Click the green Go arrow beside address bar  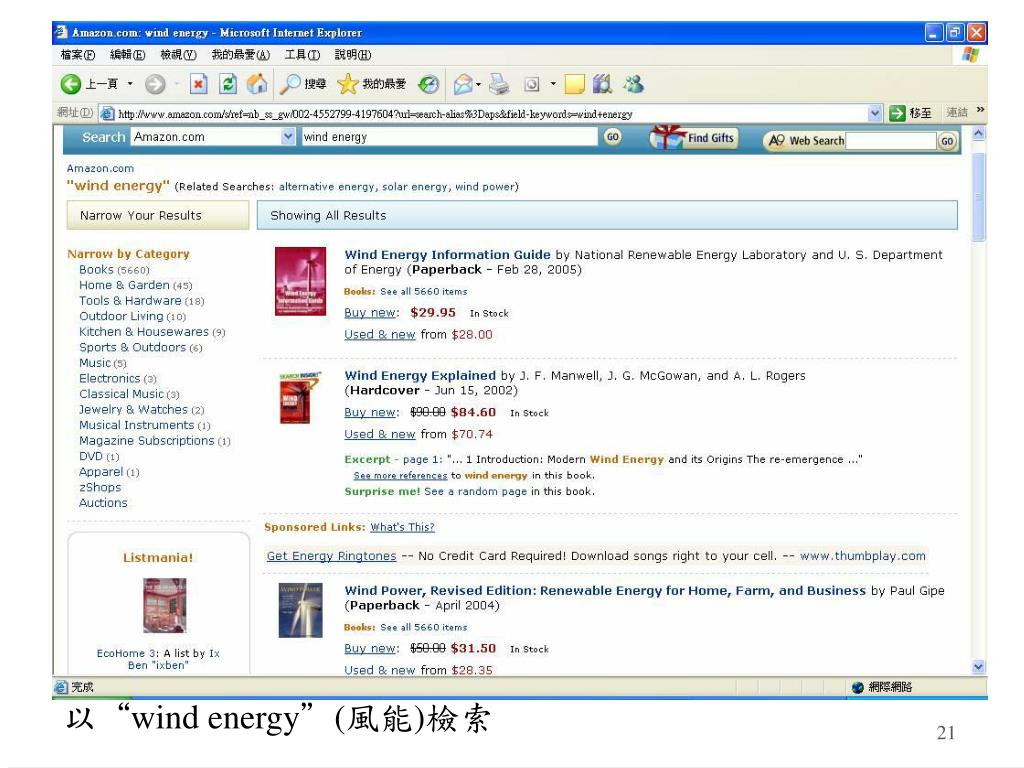point(897,113)
